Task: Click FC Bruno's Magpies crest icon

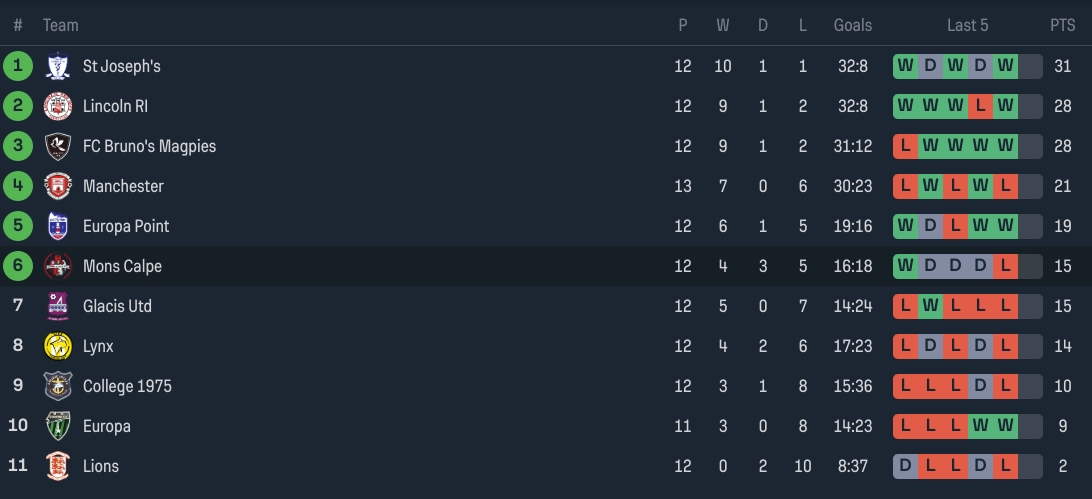Action: pyautogui.click(x=58, y=146)
